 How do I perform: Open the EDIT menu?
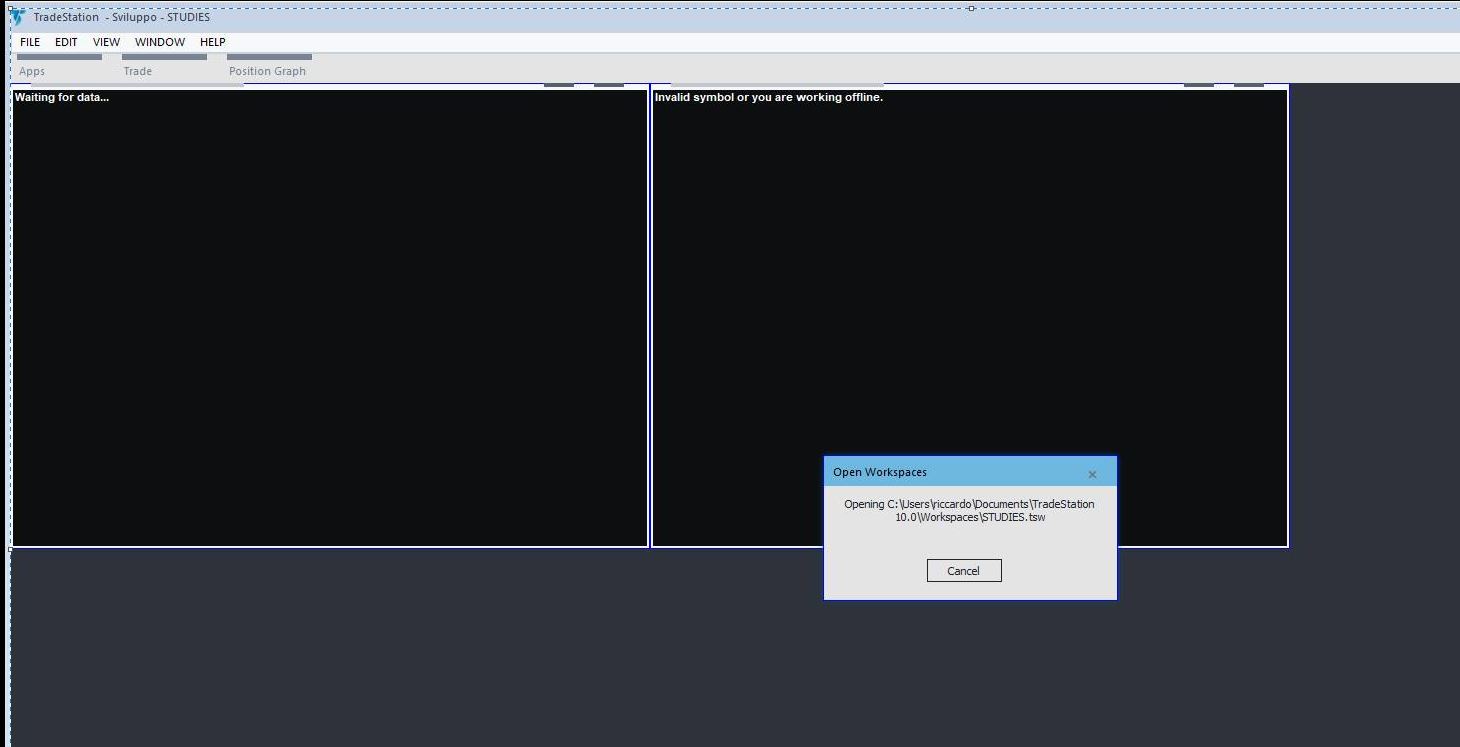[x=66, y=42]
